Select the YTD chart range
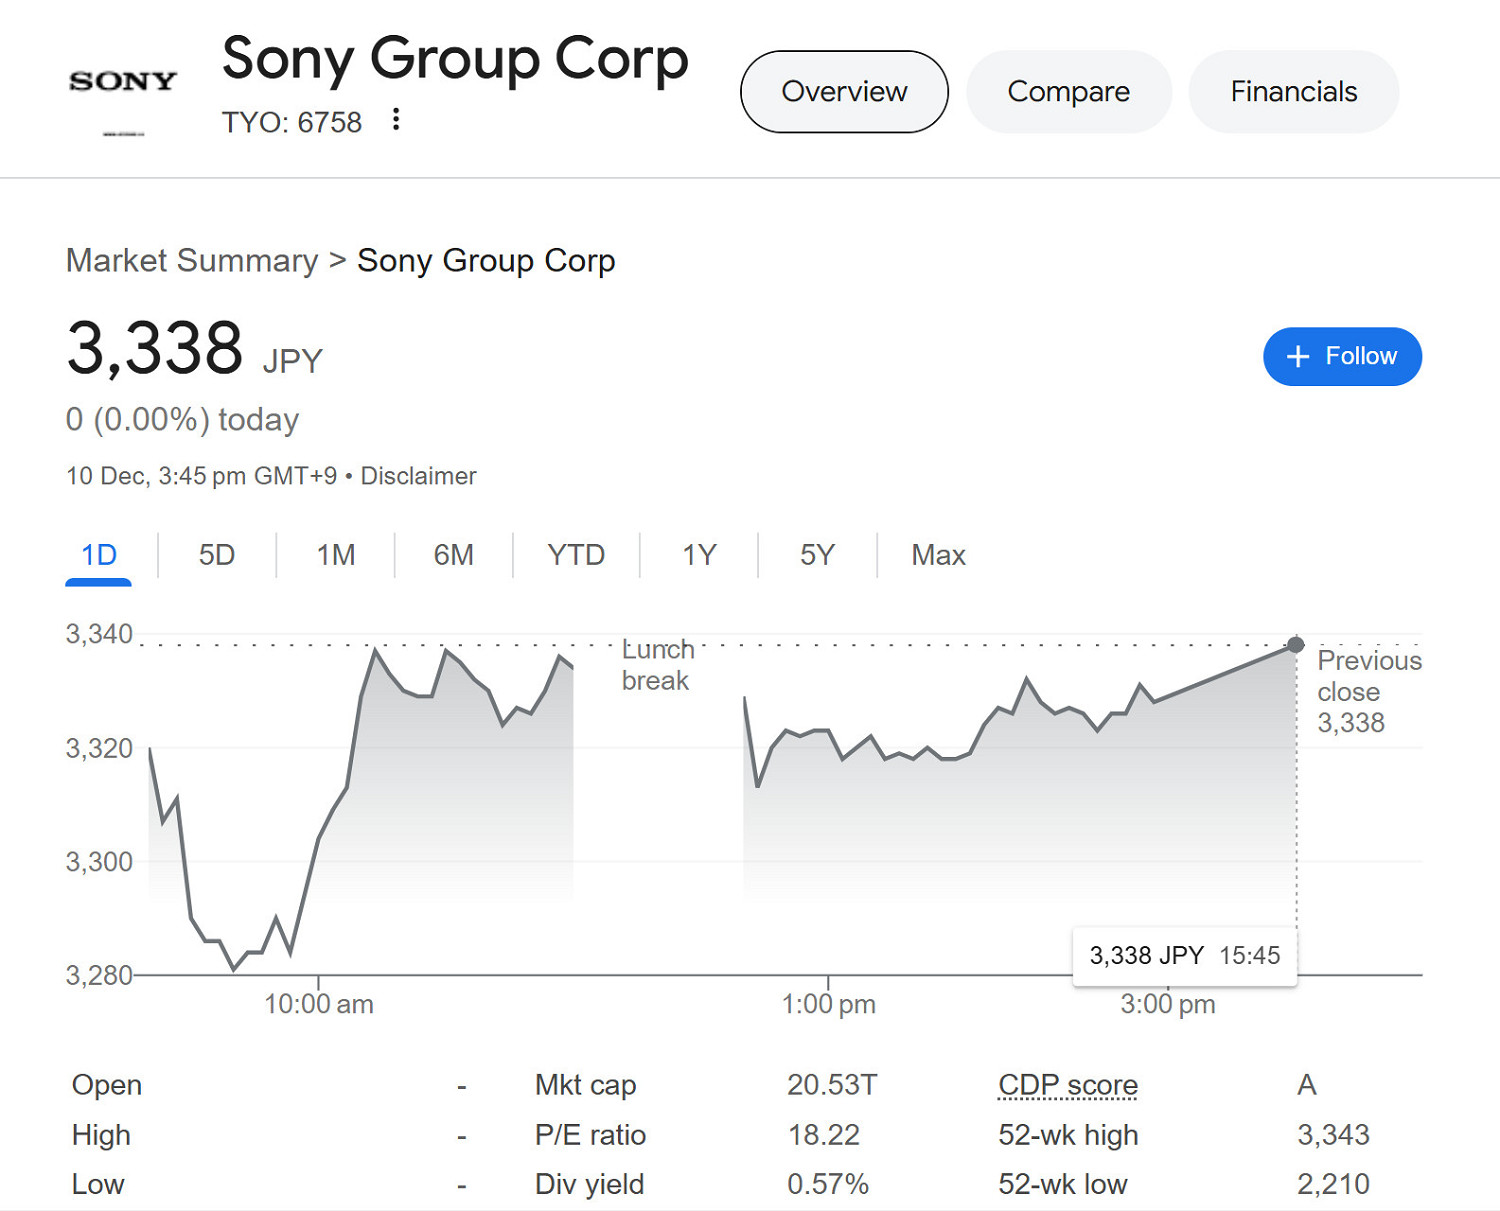This screenshot has width=1500, height=1211. click(x=576, y=555)
